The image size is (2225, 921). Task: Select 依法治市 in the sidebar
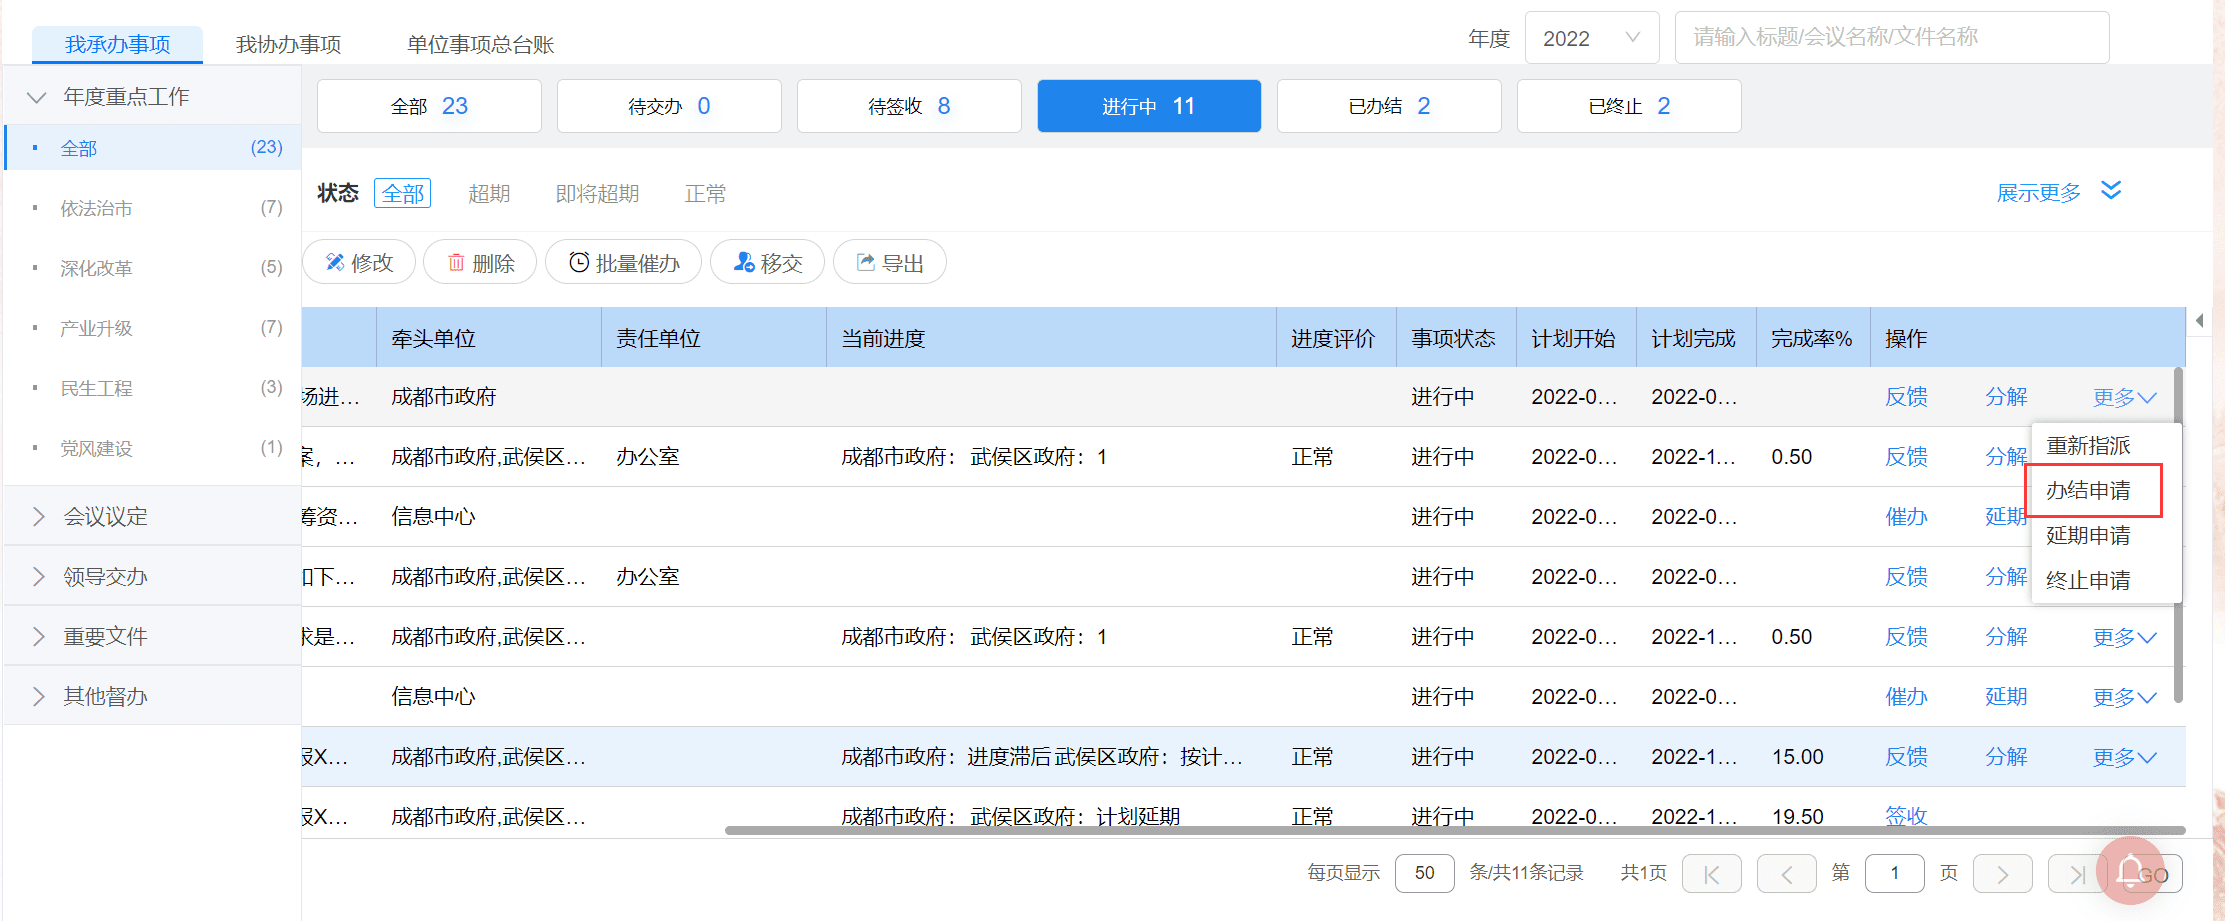[153, 208]
